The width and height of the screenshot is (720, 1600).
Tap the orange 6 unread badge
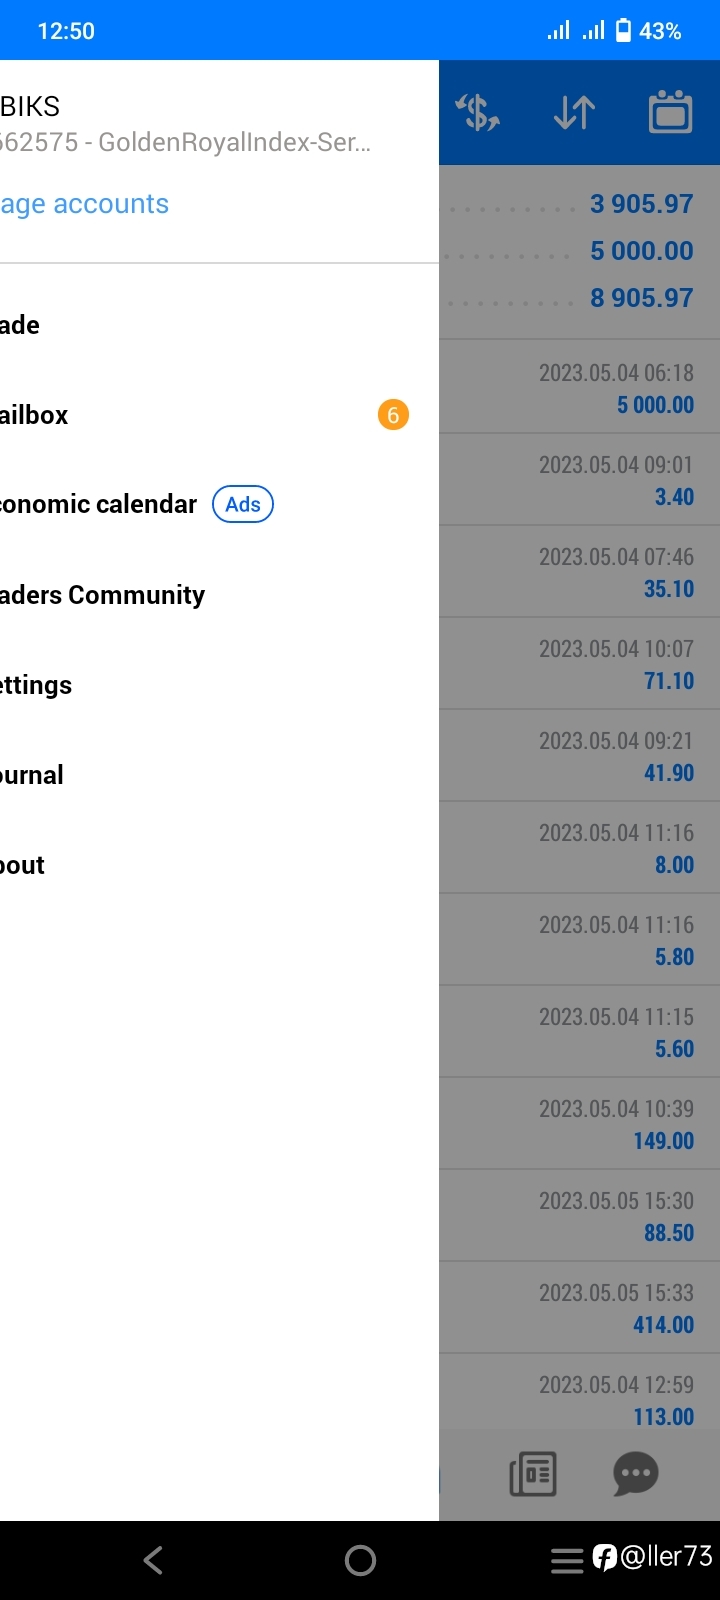pos(393,415)
